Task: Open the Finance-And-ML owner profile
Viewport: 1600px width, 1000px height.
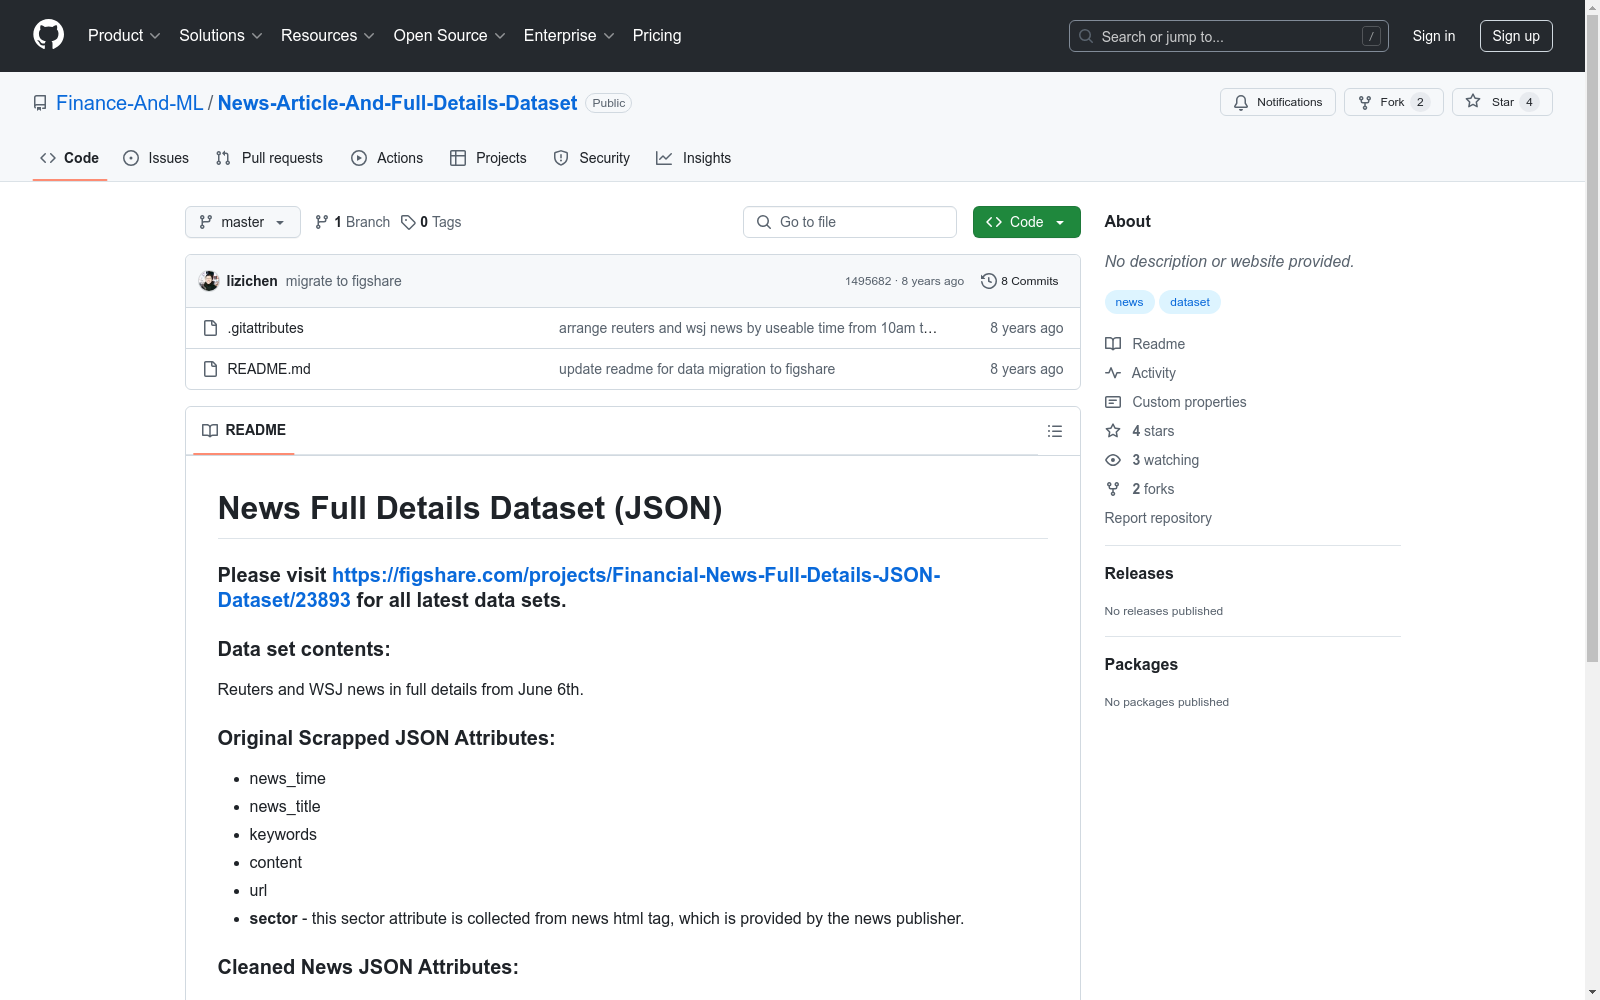Action: (130, 103)
